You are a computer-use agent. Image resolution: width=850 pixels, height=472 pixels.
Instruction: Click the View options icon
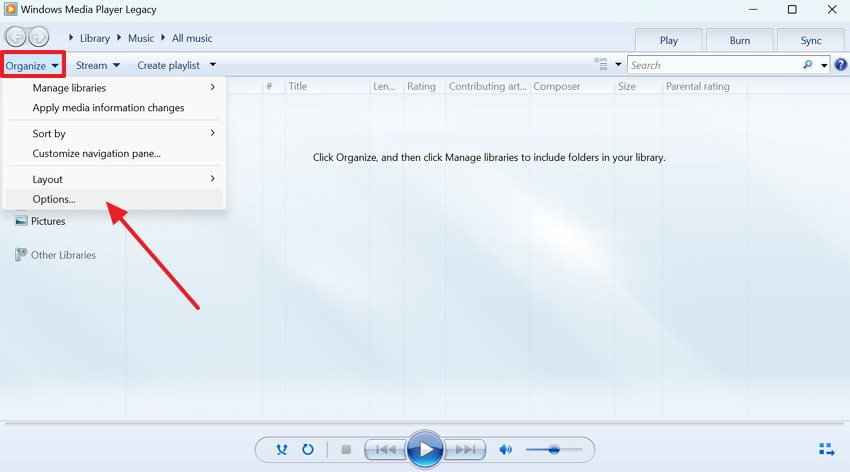click(x=601, y=64)
